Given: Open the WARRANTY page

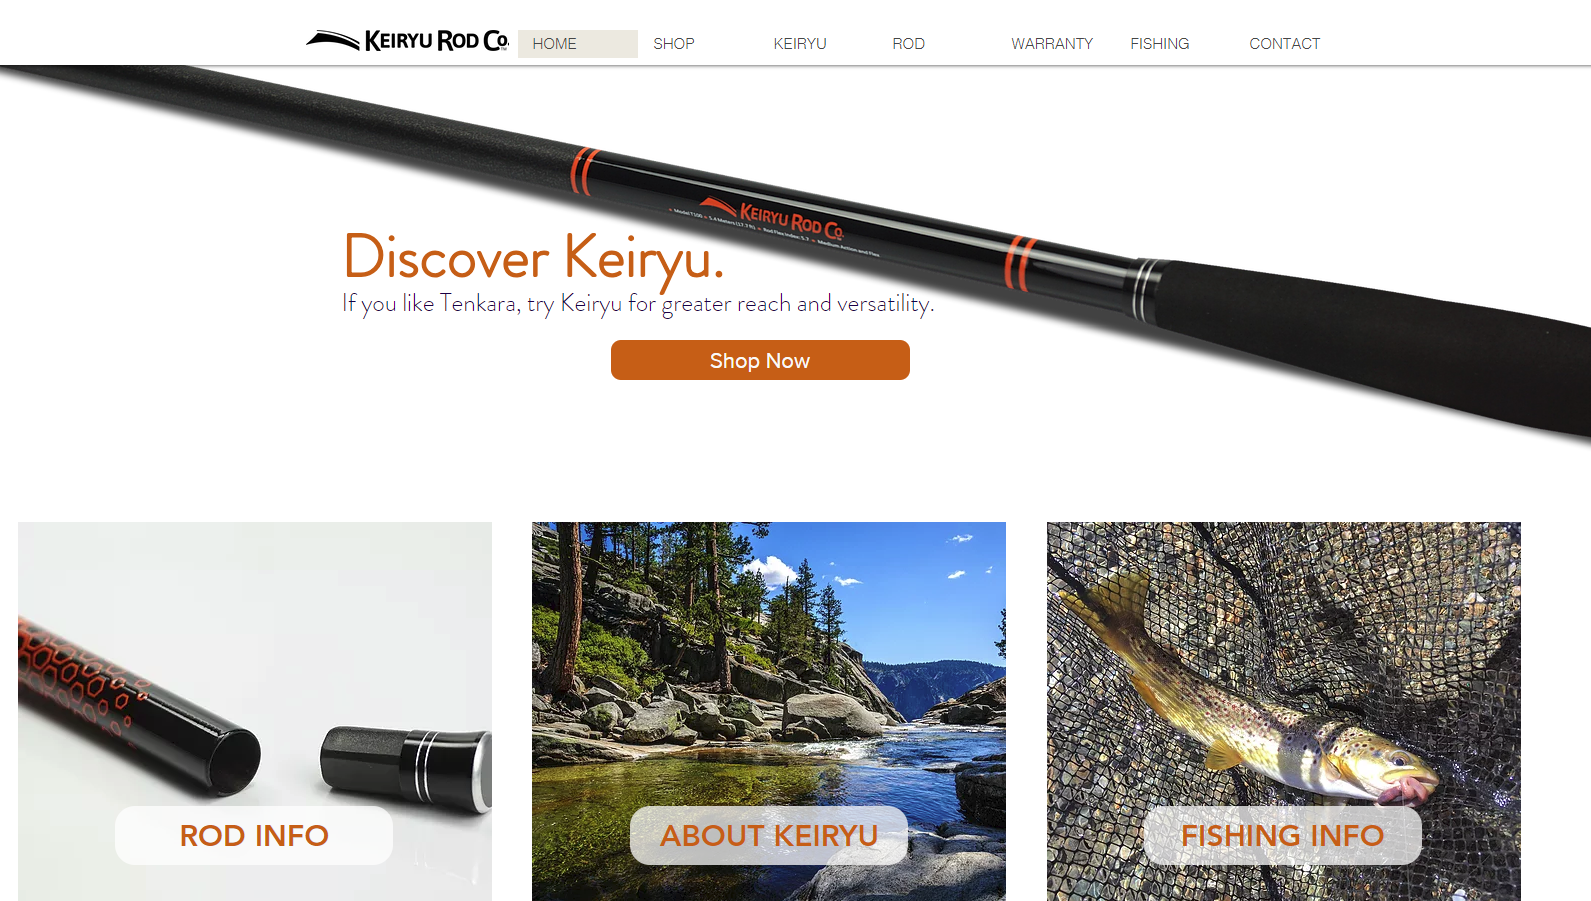Looking at the screenshot, I should [1052, 44].
